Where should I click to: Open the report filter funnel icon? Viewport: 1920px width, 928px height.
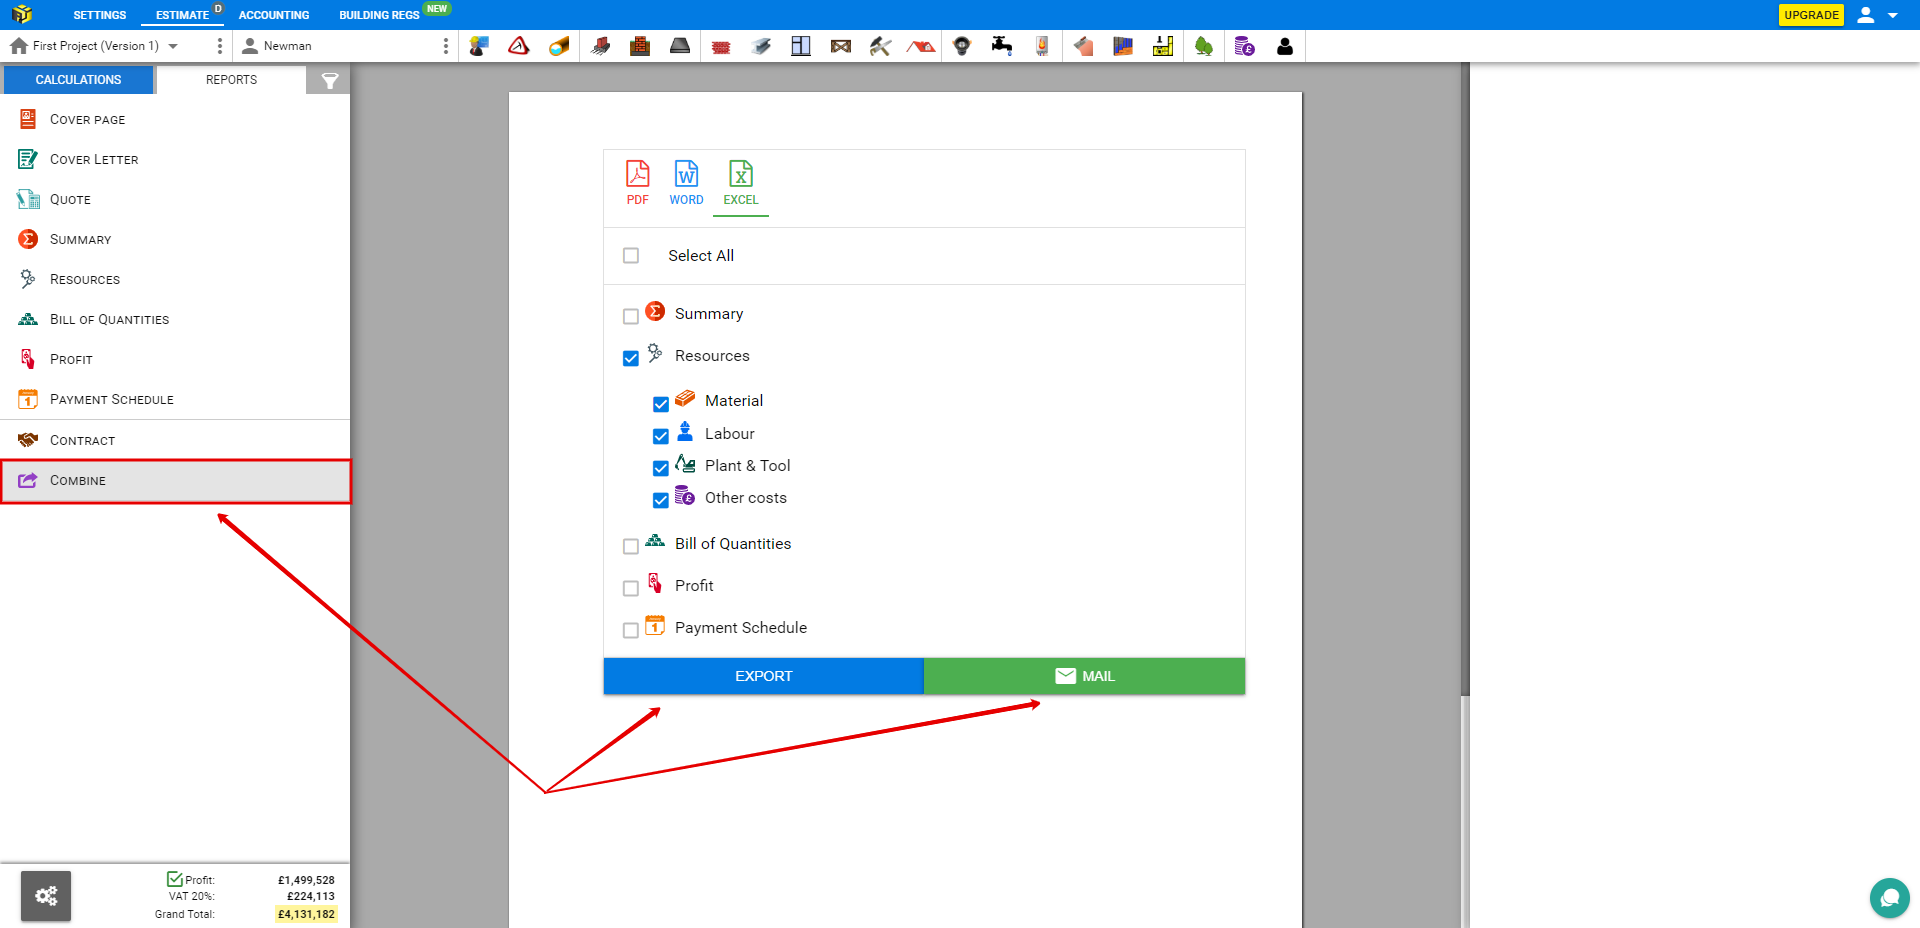329,80
